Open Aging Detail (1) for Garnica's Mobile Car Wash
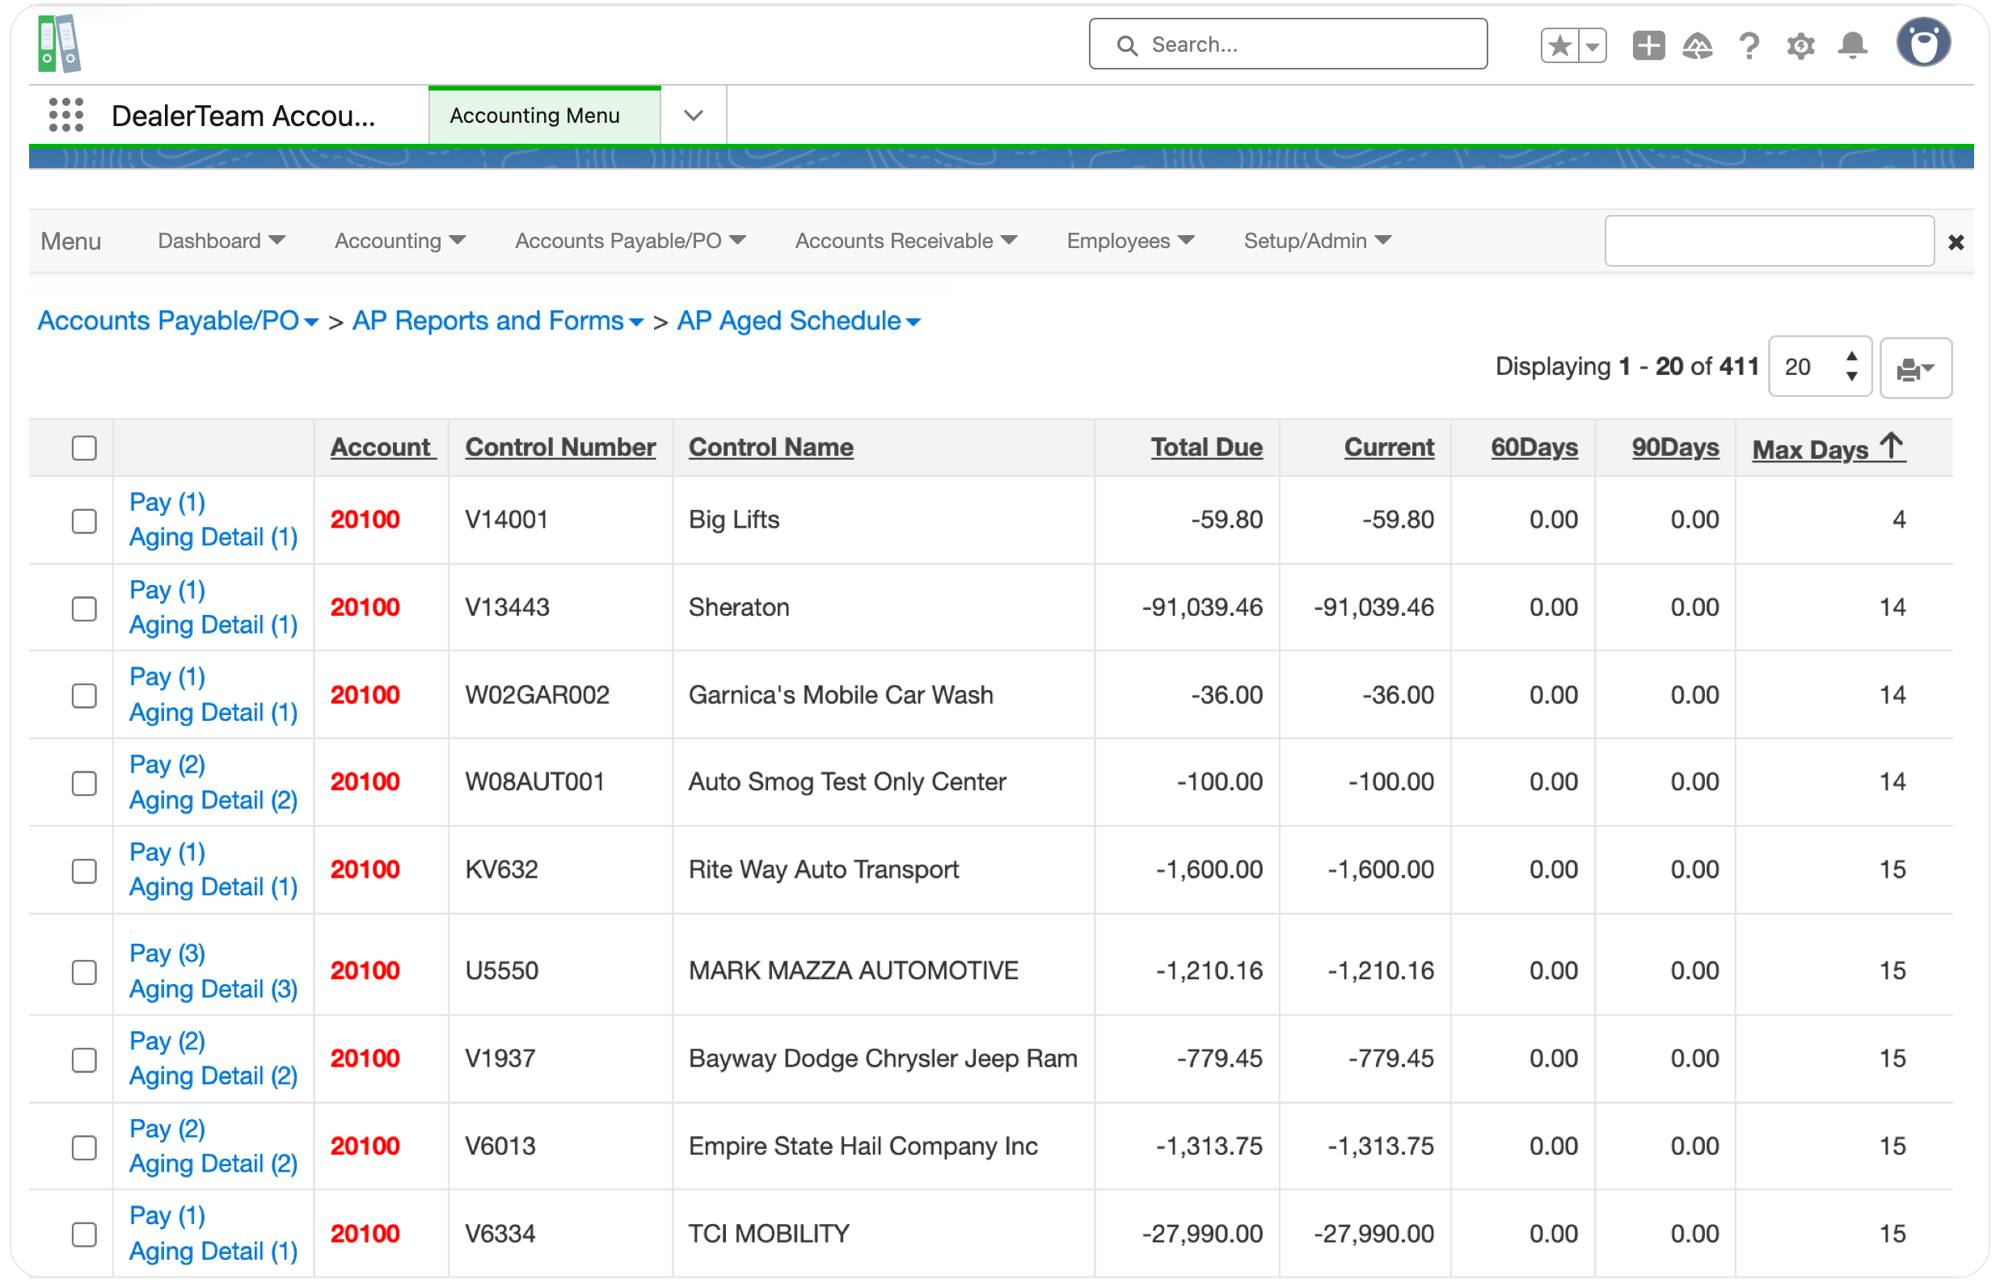This screenshot has width=2000, height=1288. [x=213, y=712]
